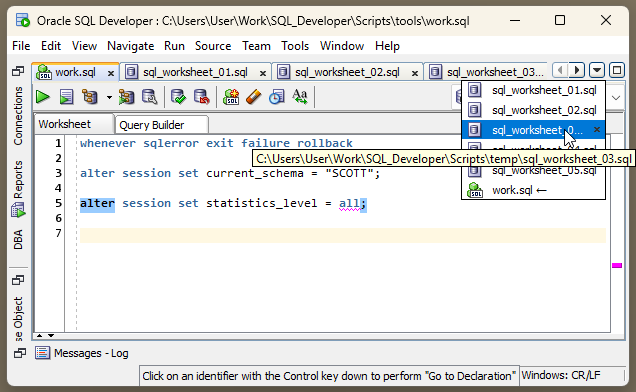Click the Clear eraser icon
Image resolution: width=636 pixels, height=392 pixels.
[x=254, y=97]
